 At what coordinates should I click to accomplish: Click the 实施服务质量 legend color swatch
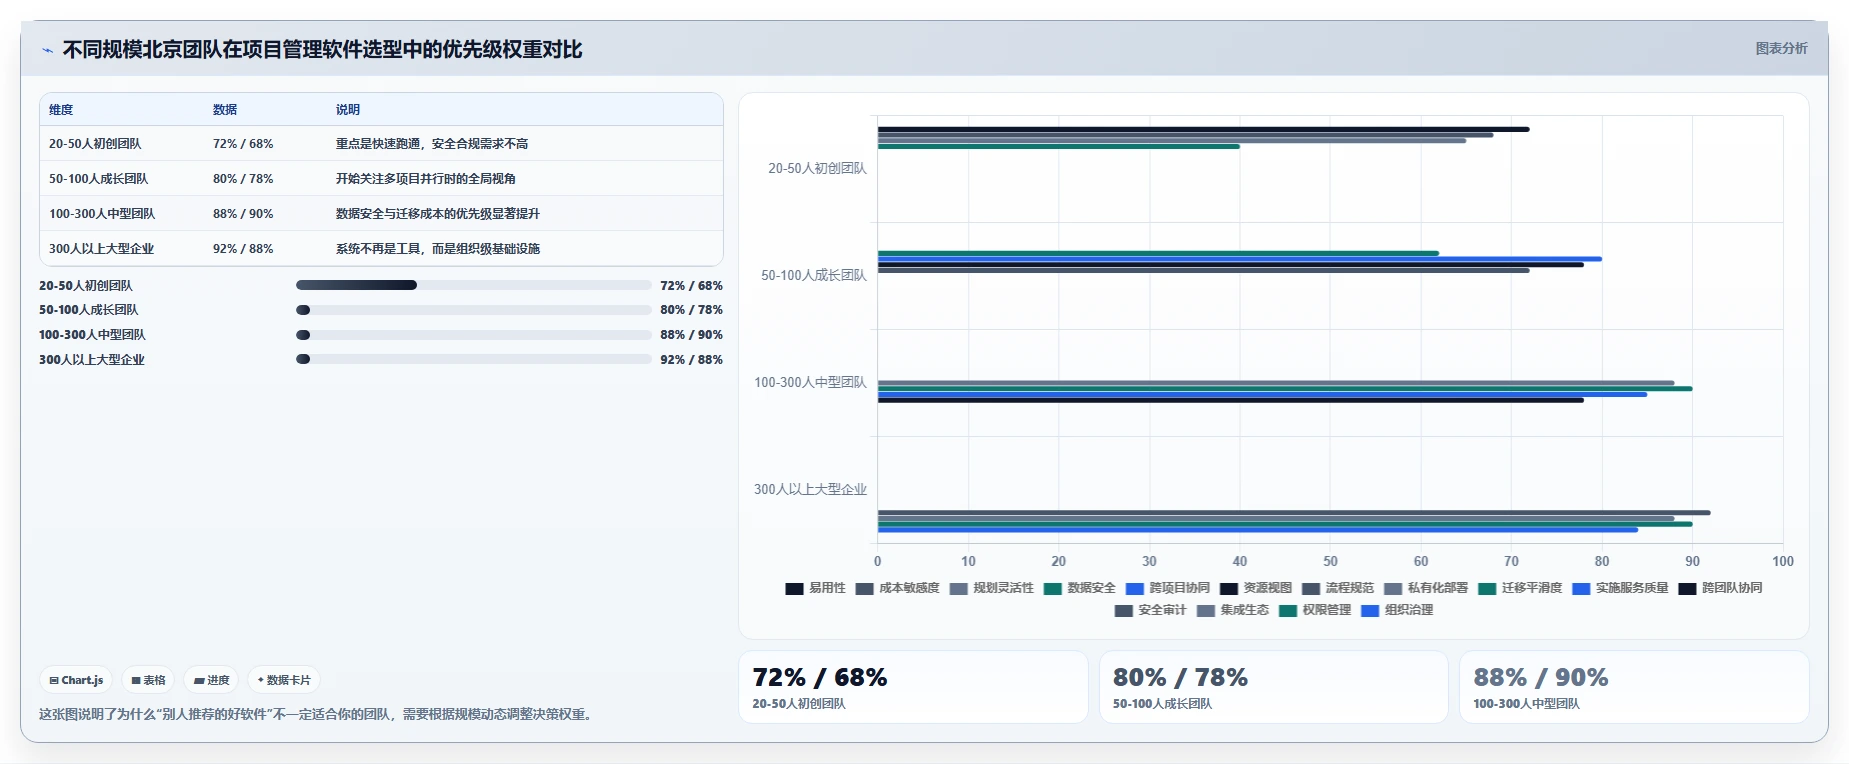pos(1581,589)
